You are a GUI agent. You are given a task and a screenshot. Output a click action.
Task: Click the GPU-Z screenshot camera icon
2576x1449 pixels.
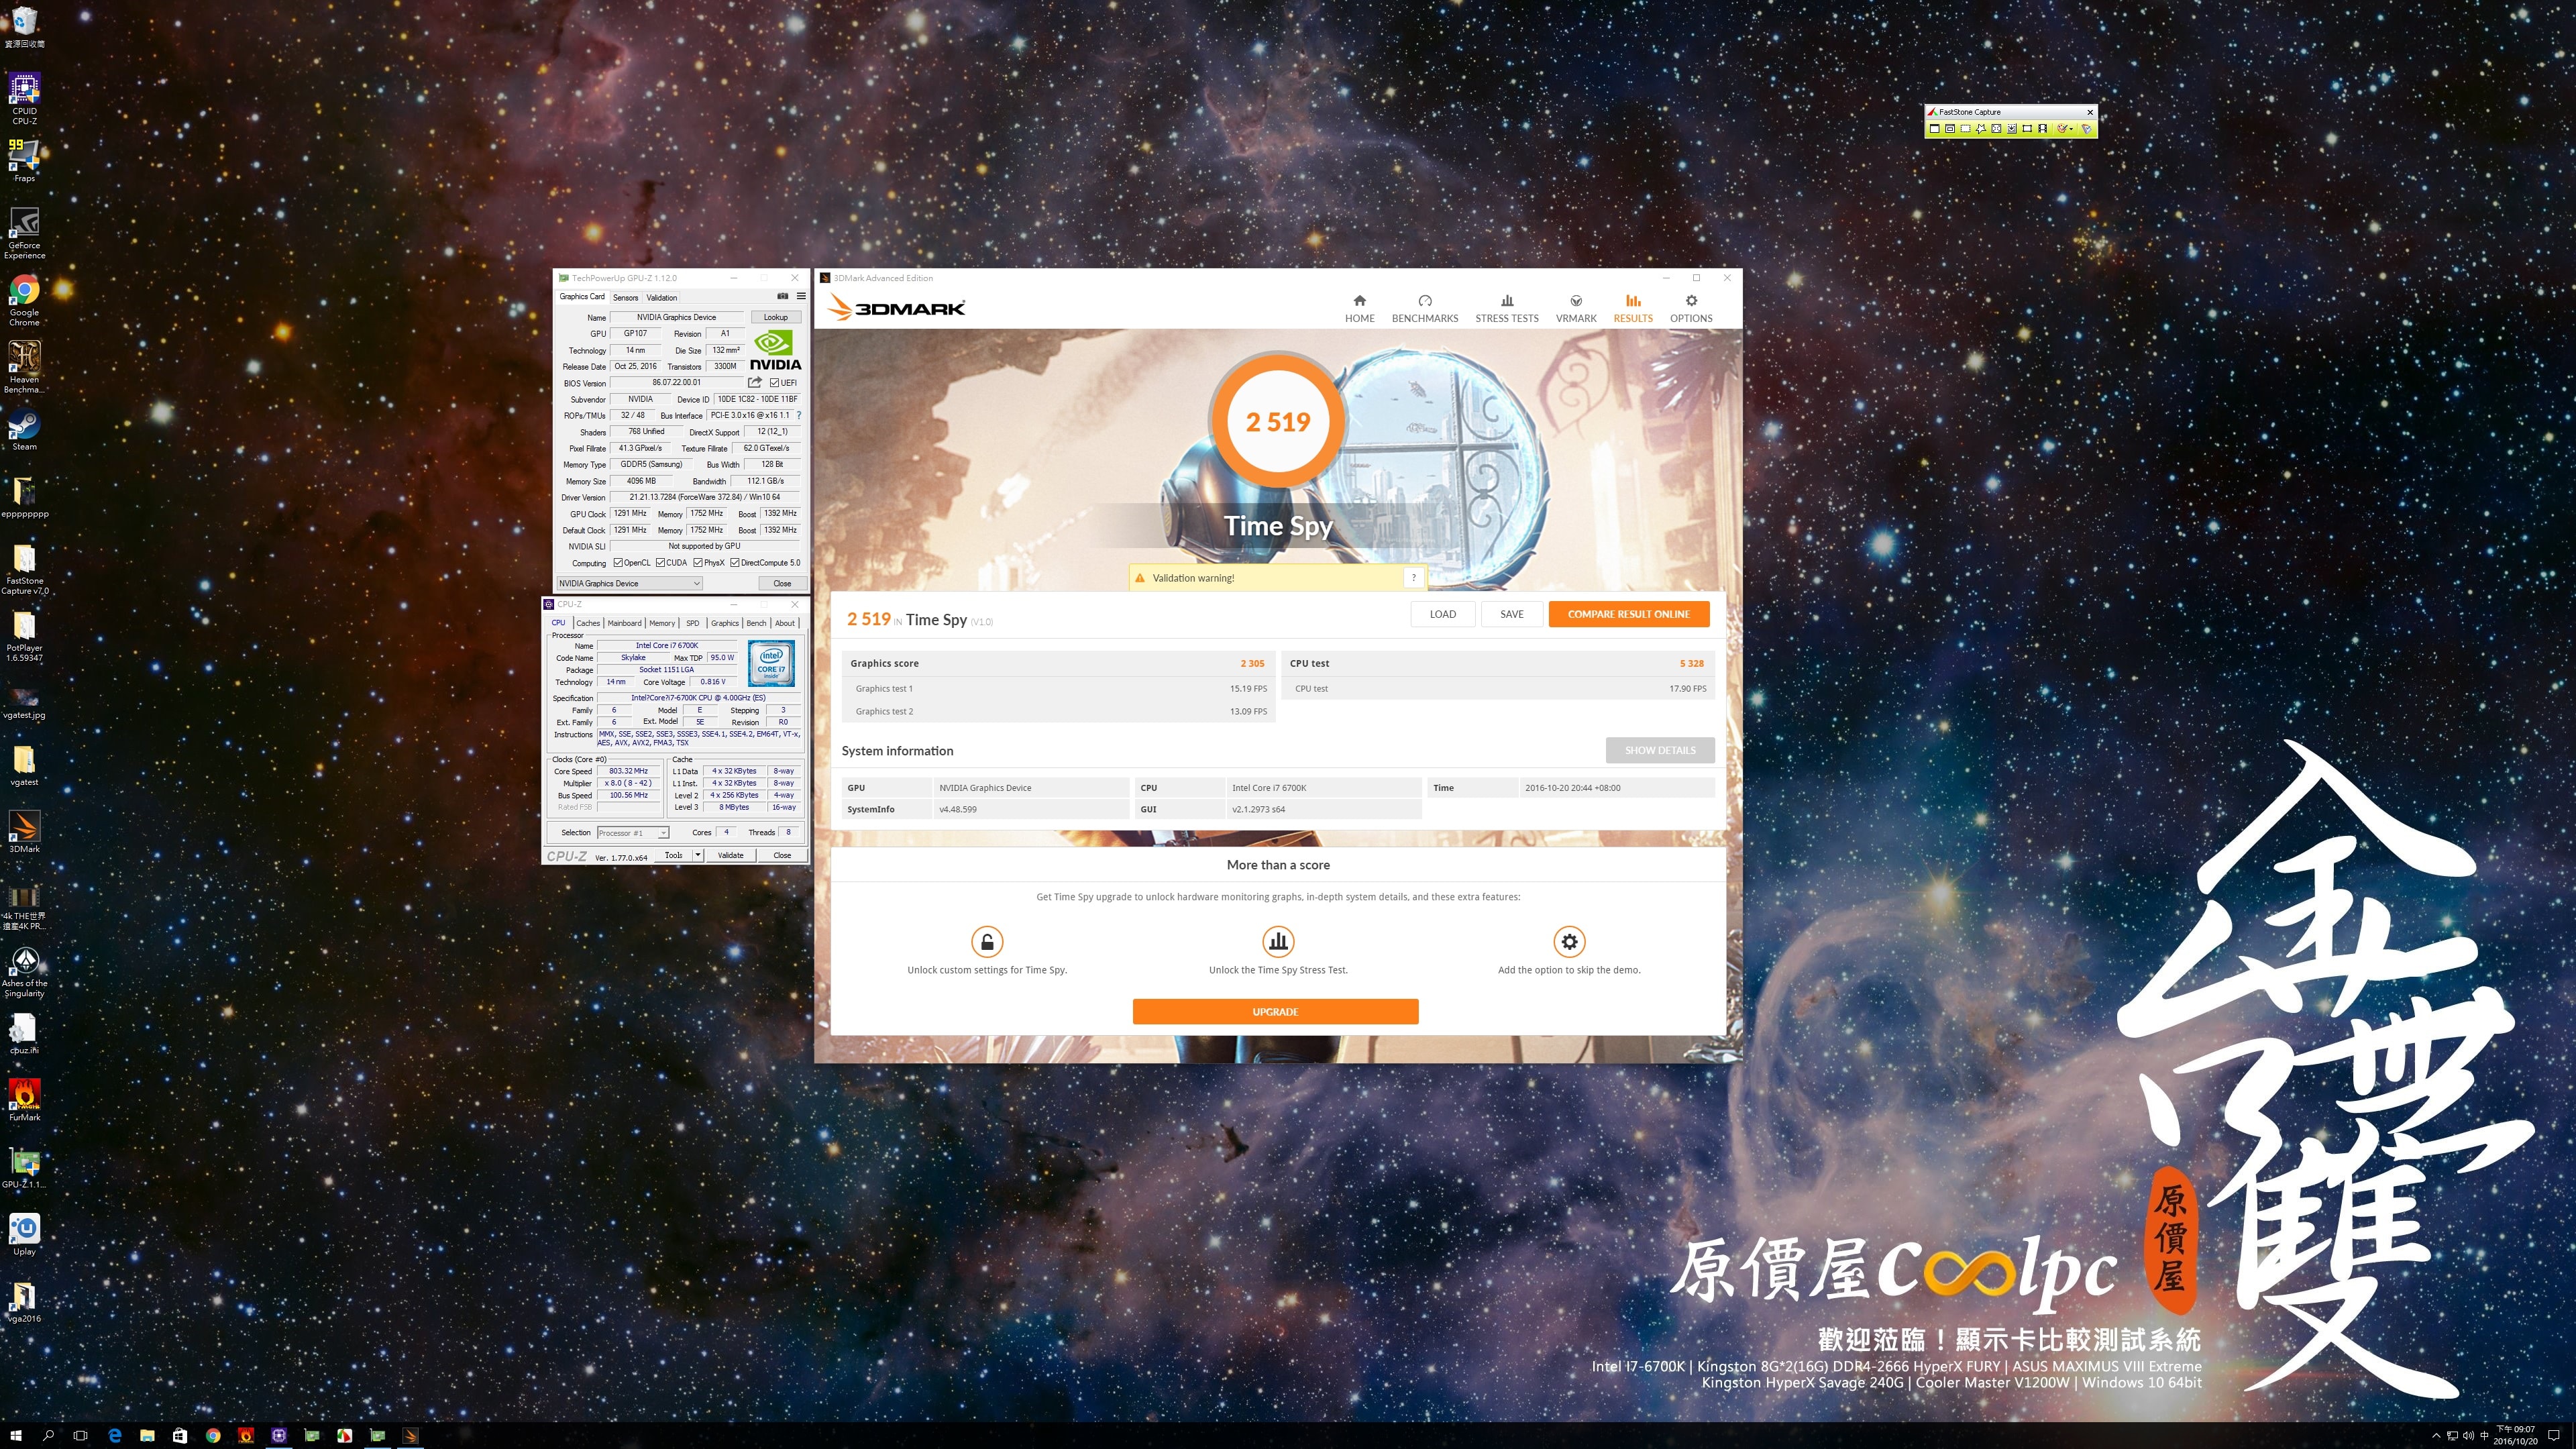[x=783, y=296]
